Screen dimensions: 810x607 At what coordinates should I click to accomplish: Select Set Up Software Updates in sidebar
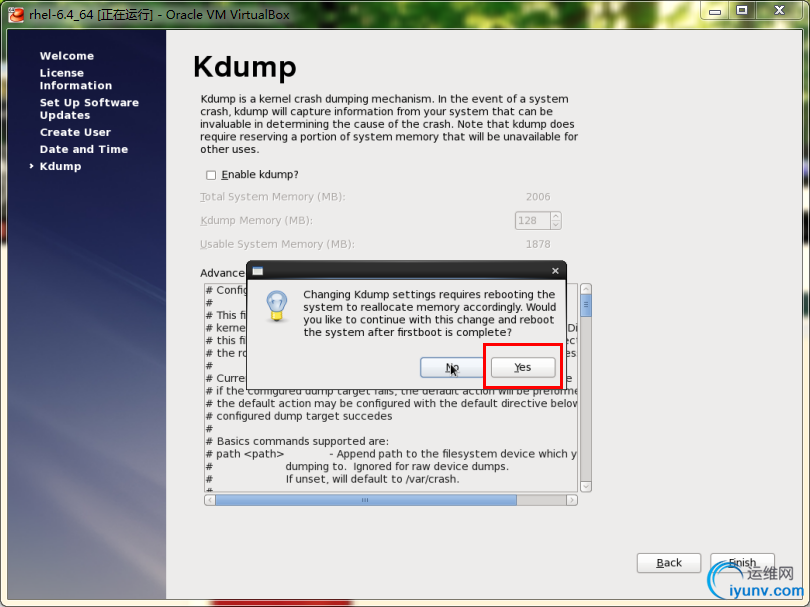pyautogui.click(x=89, y=108)
